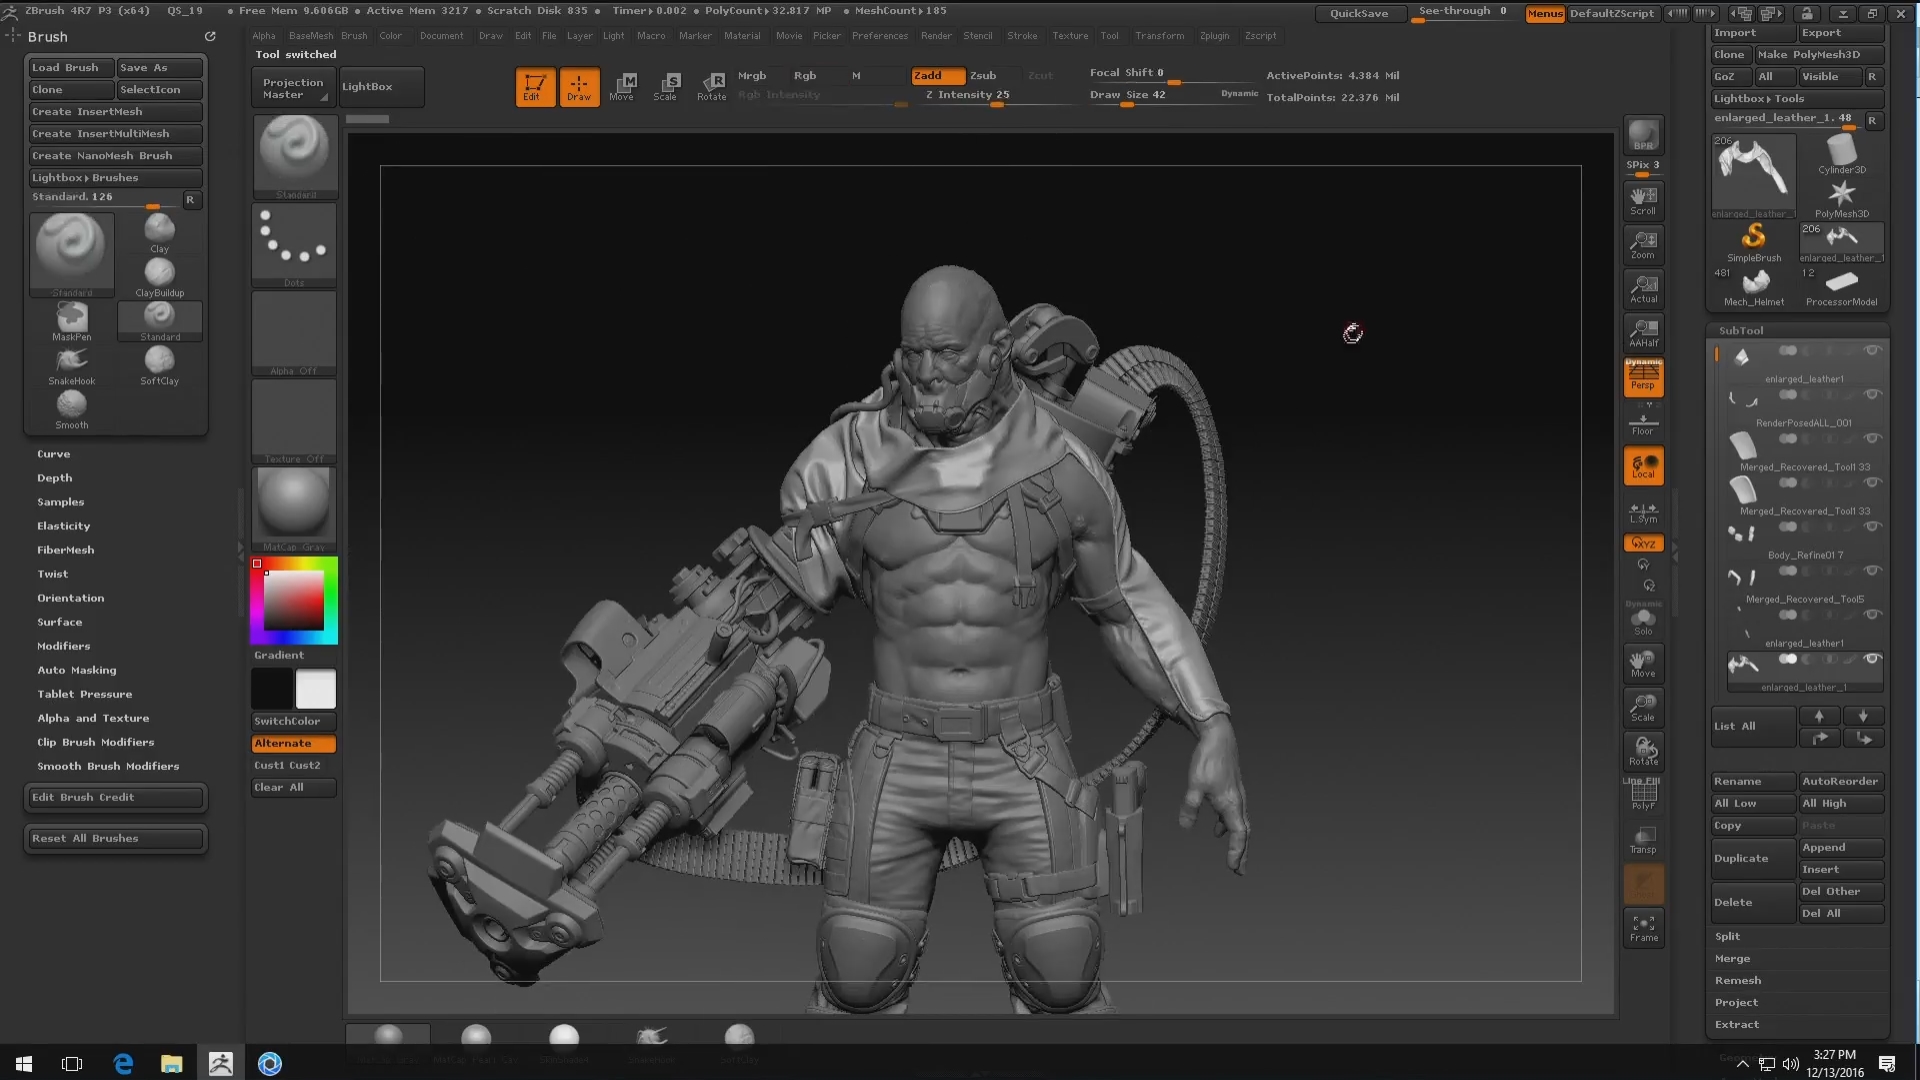Click the Frame view icon

click(x=1643, y=927)
